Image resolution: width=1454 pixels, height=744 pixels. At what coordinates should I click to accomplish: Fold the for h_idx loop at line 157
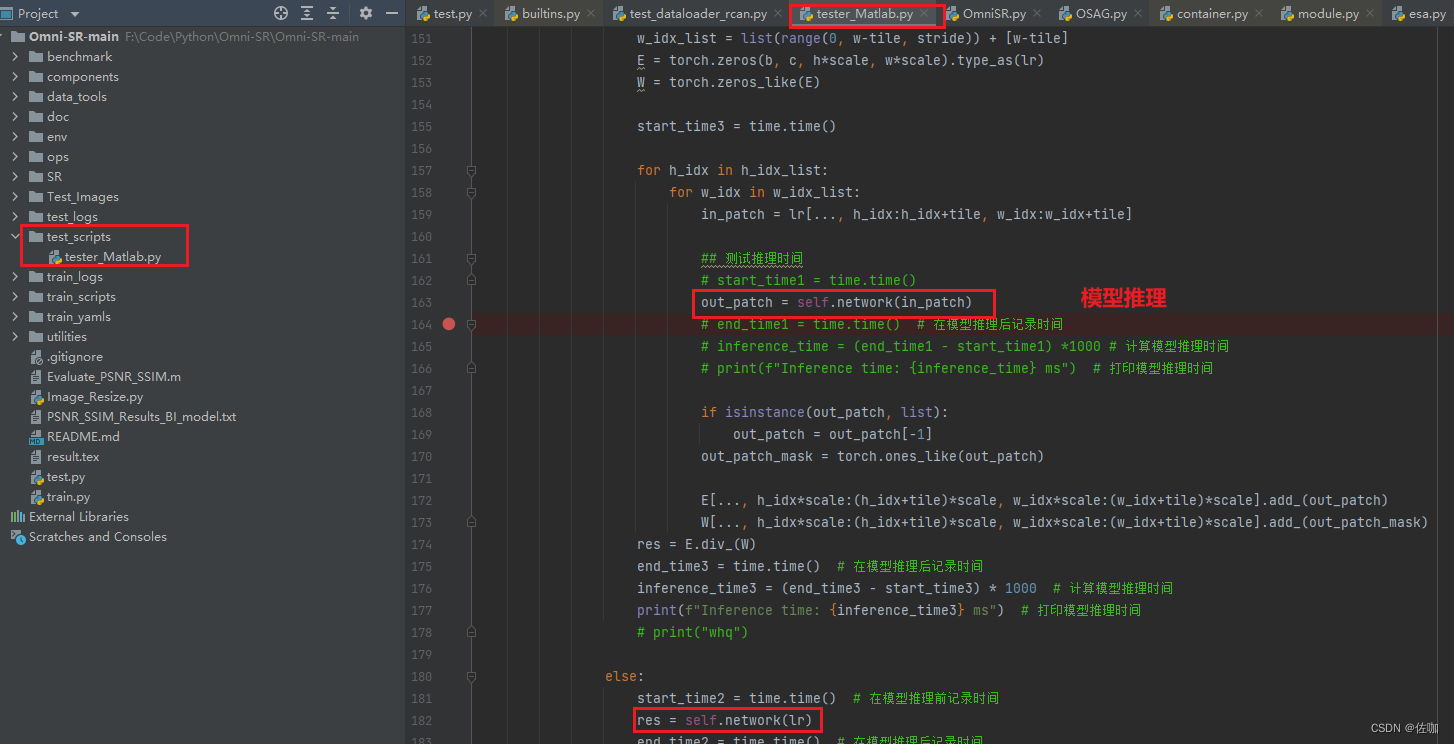pos(471,170)
